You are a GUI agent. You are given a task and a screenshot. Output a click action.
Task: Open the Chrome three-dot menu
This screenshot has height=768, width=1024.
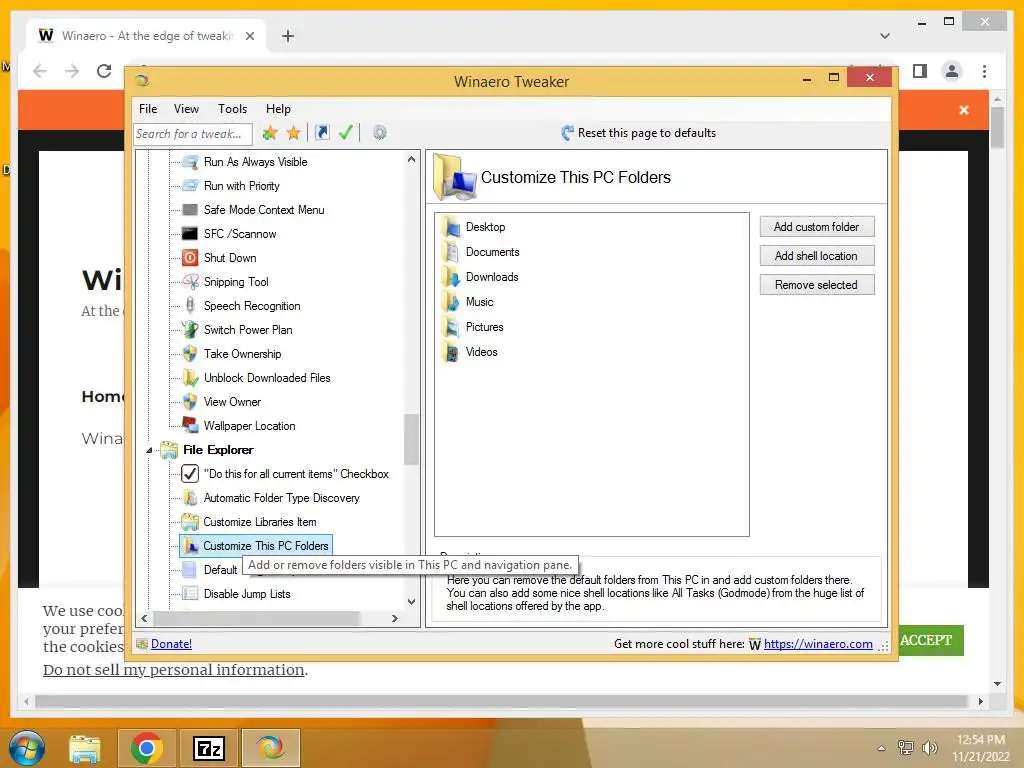point(984,71)
